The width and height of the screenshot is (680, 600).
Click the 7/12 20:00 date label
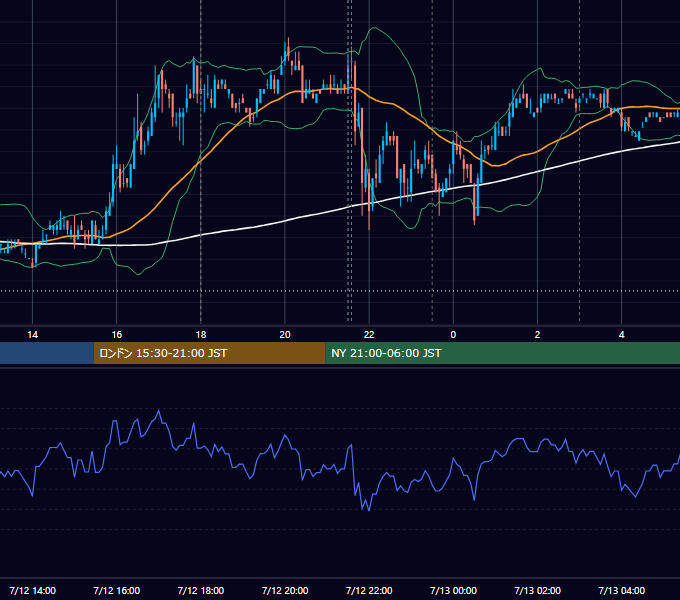(x=285, y=590)
